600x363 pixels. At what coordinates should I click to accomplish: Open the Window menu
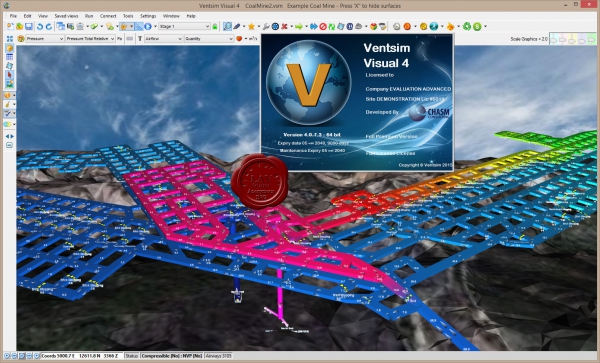171,16
